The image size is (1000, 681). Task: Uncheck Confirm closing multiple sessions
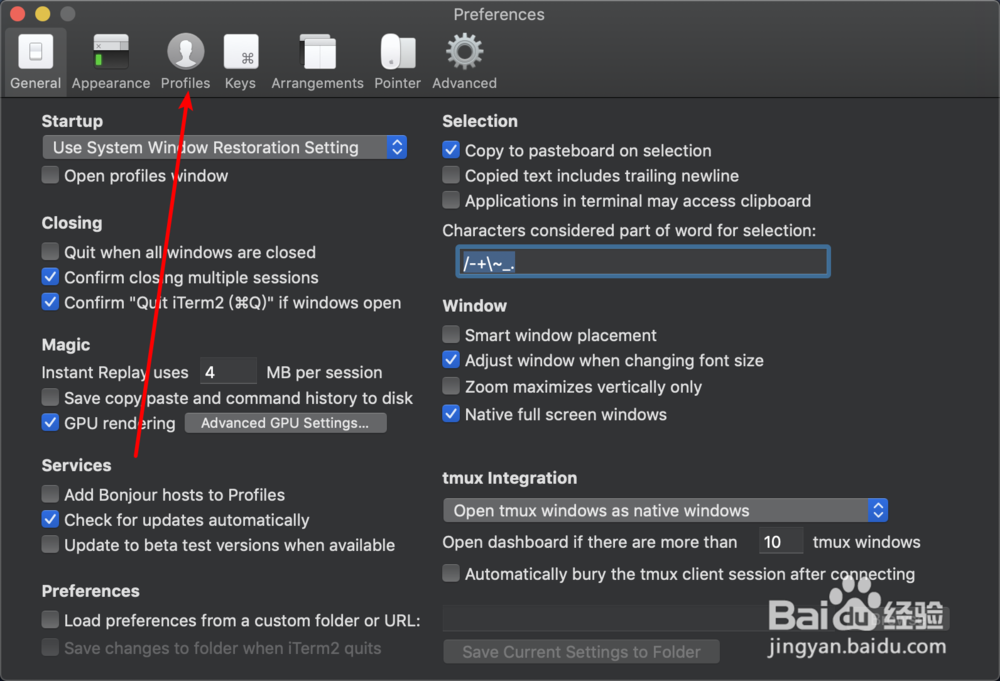(50, 277)
